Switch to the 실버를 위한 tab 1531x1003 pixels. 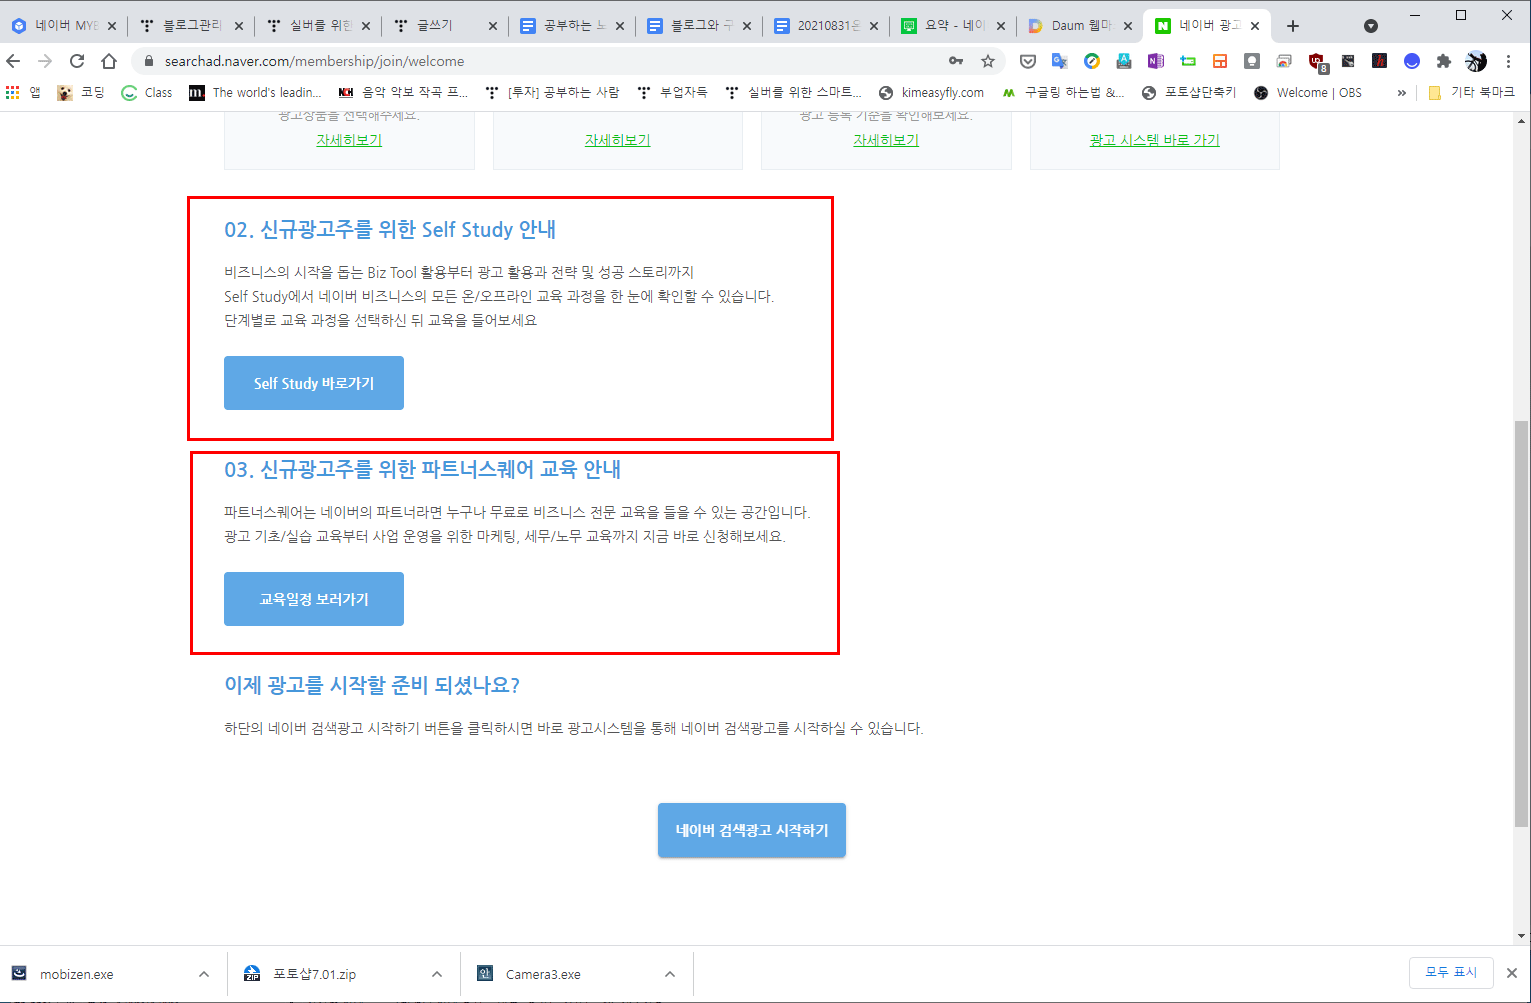(318, 26)
